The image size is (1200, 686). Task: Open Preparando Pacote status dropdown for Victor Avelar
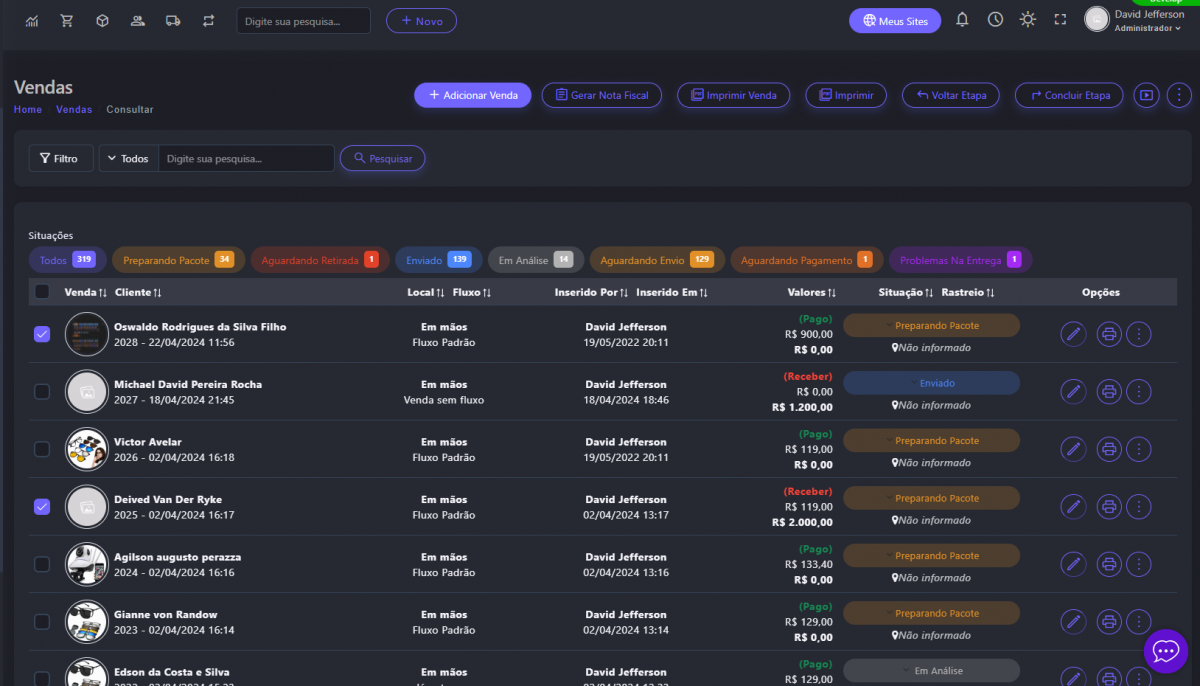point(931,441)
